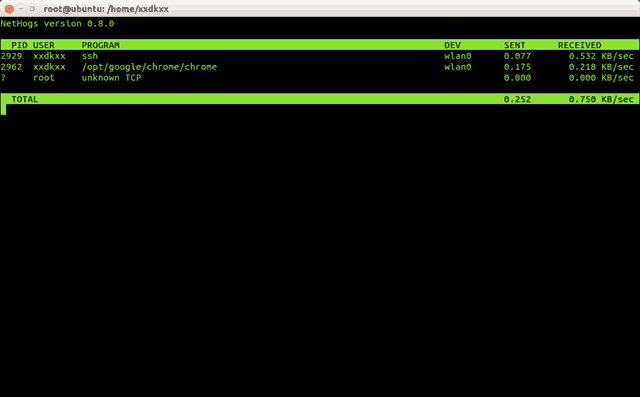Viewport: 640px width, 397px height.
Task: Click received value 0.532 KB/sec
Action: click(601, 56)
